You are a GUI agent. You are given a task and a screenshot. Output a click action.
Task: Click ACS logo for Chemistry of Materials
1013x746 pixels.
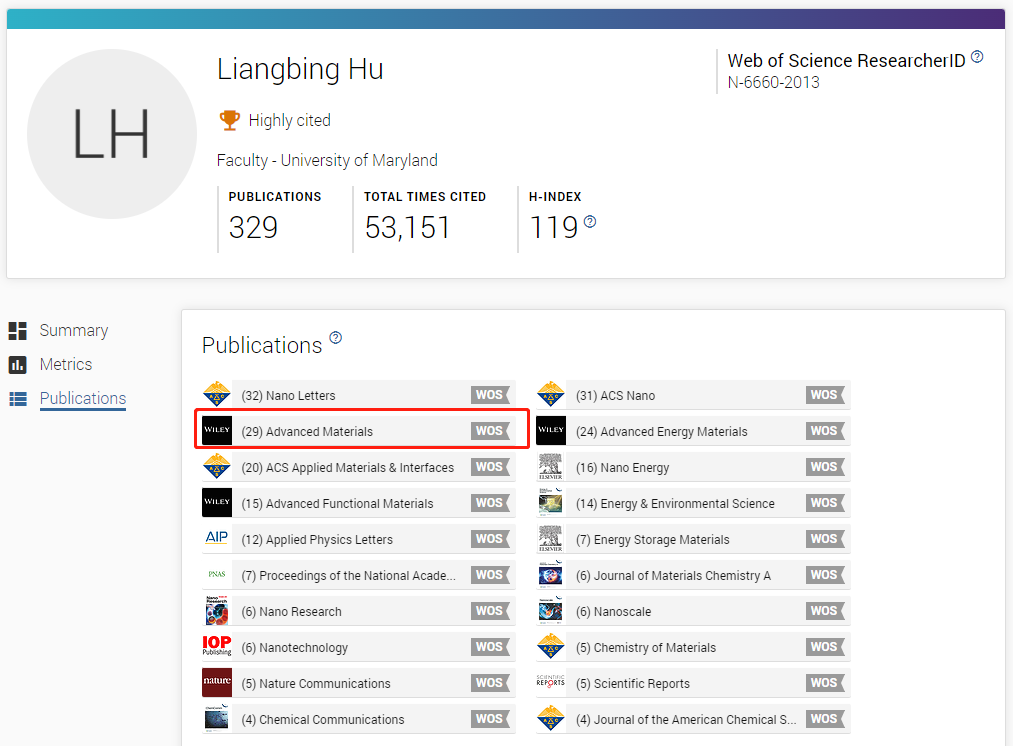[550, 647]
